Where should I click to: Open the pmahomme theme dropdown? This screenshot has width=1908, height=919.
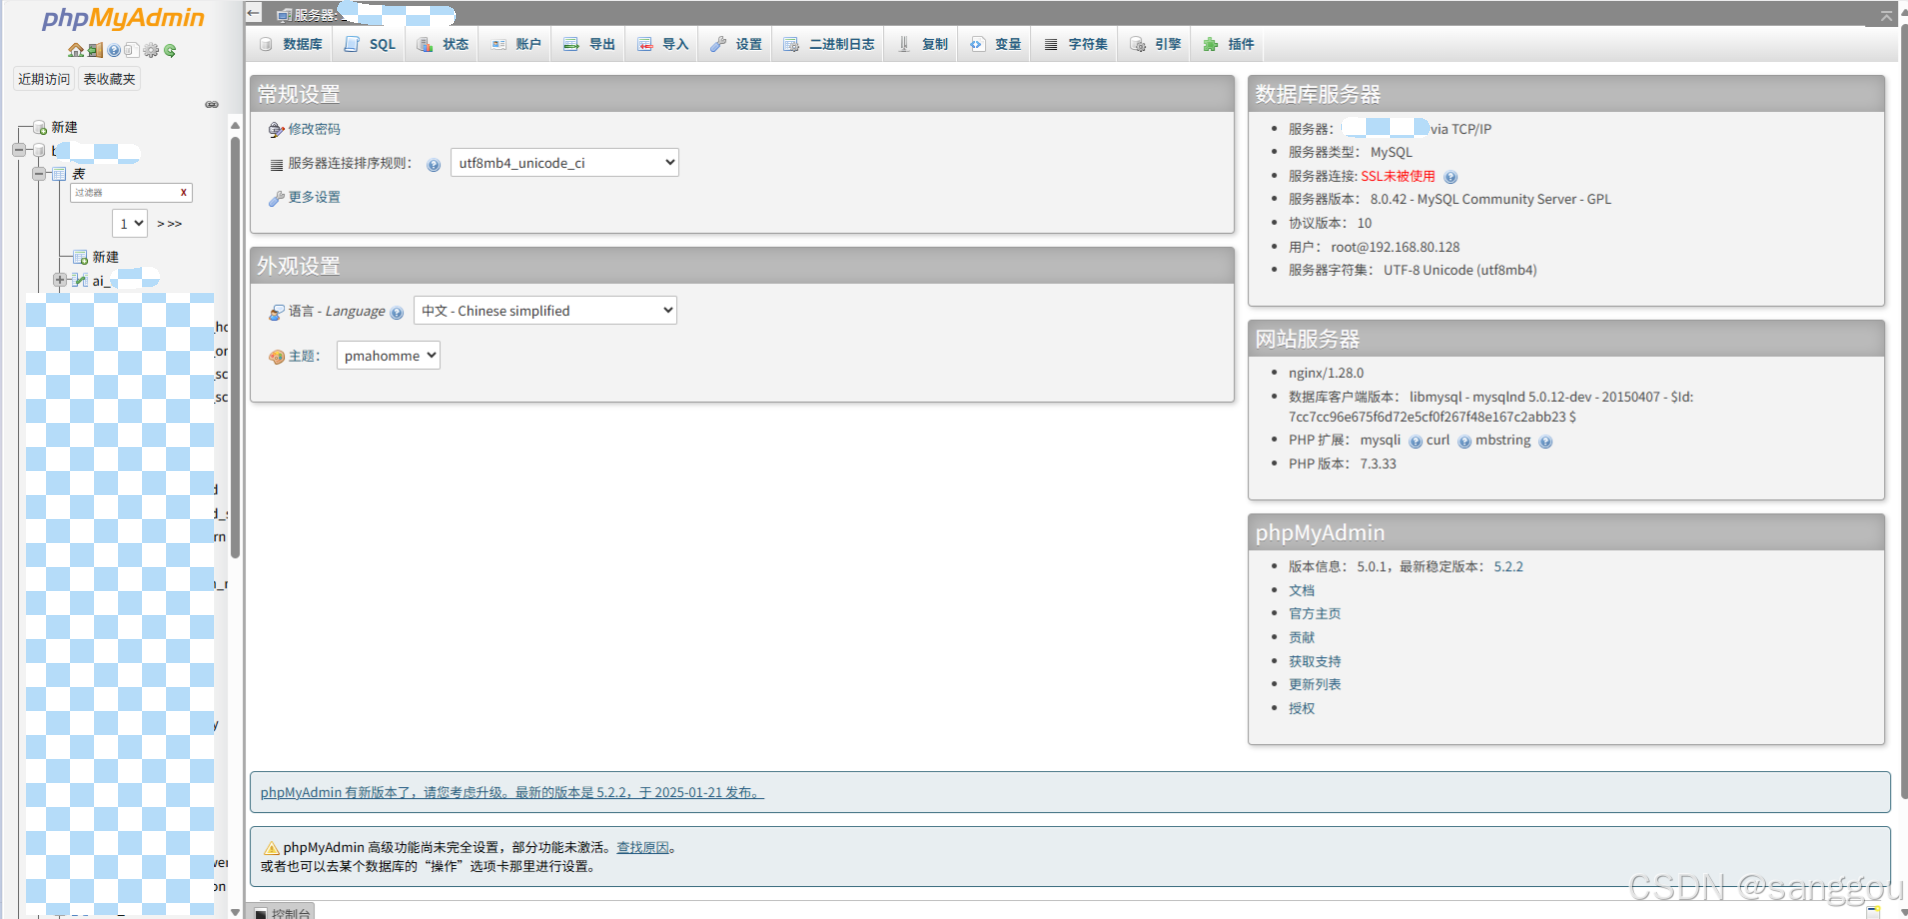tap(388, 355)
